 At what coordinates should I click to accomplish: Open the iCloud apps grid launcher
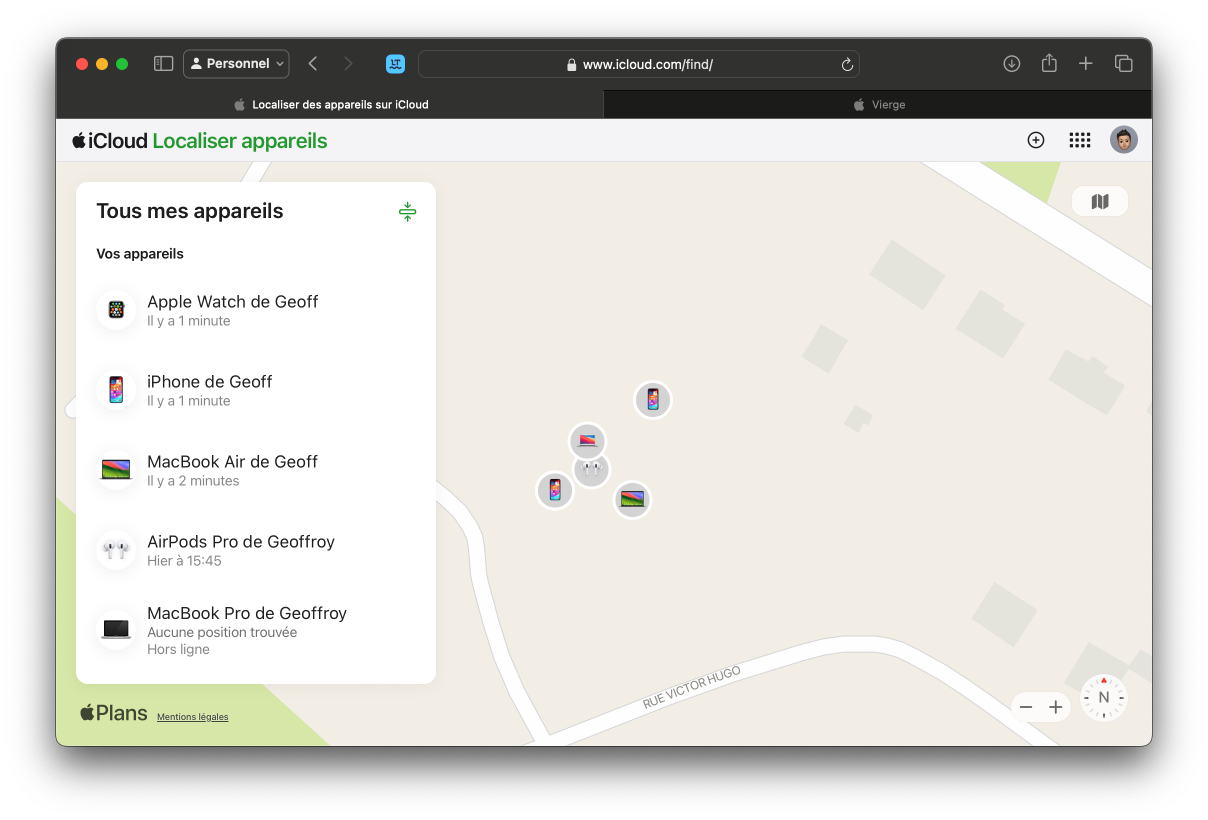tap(1080, 140)
